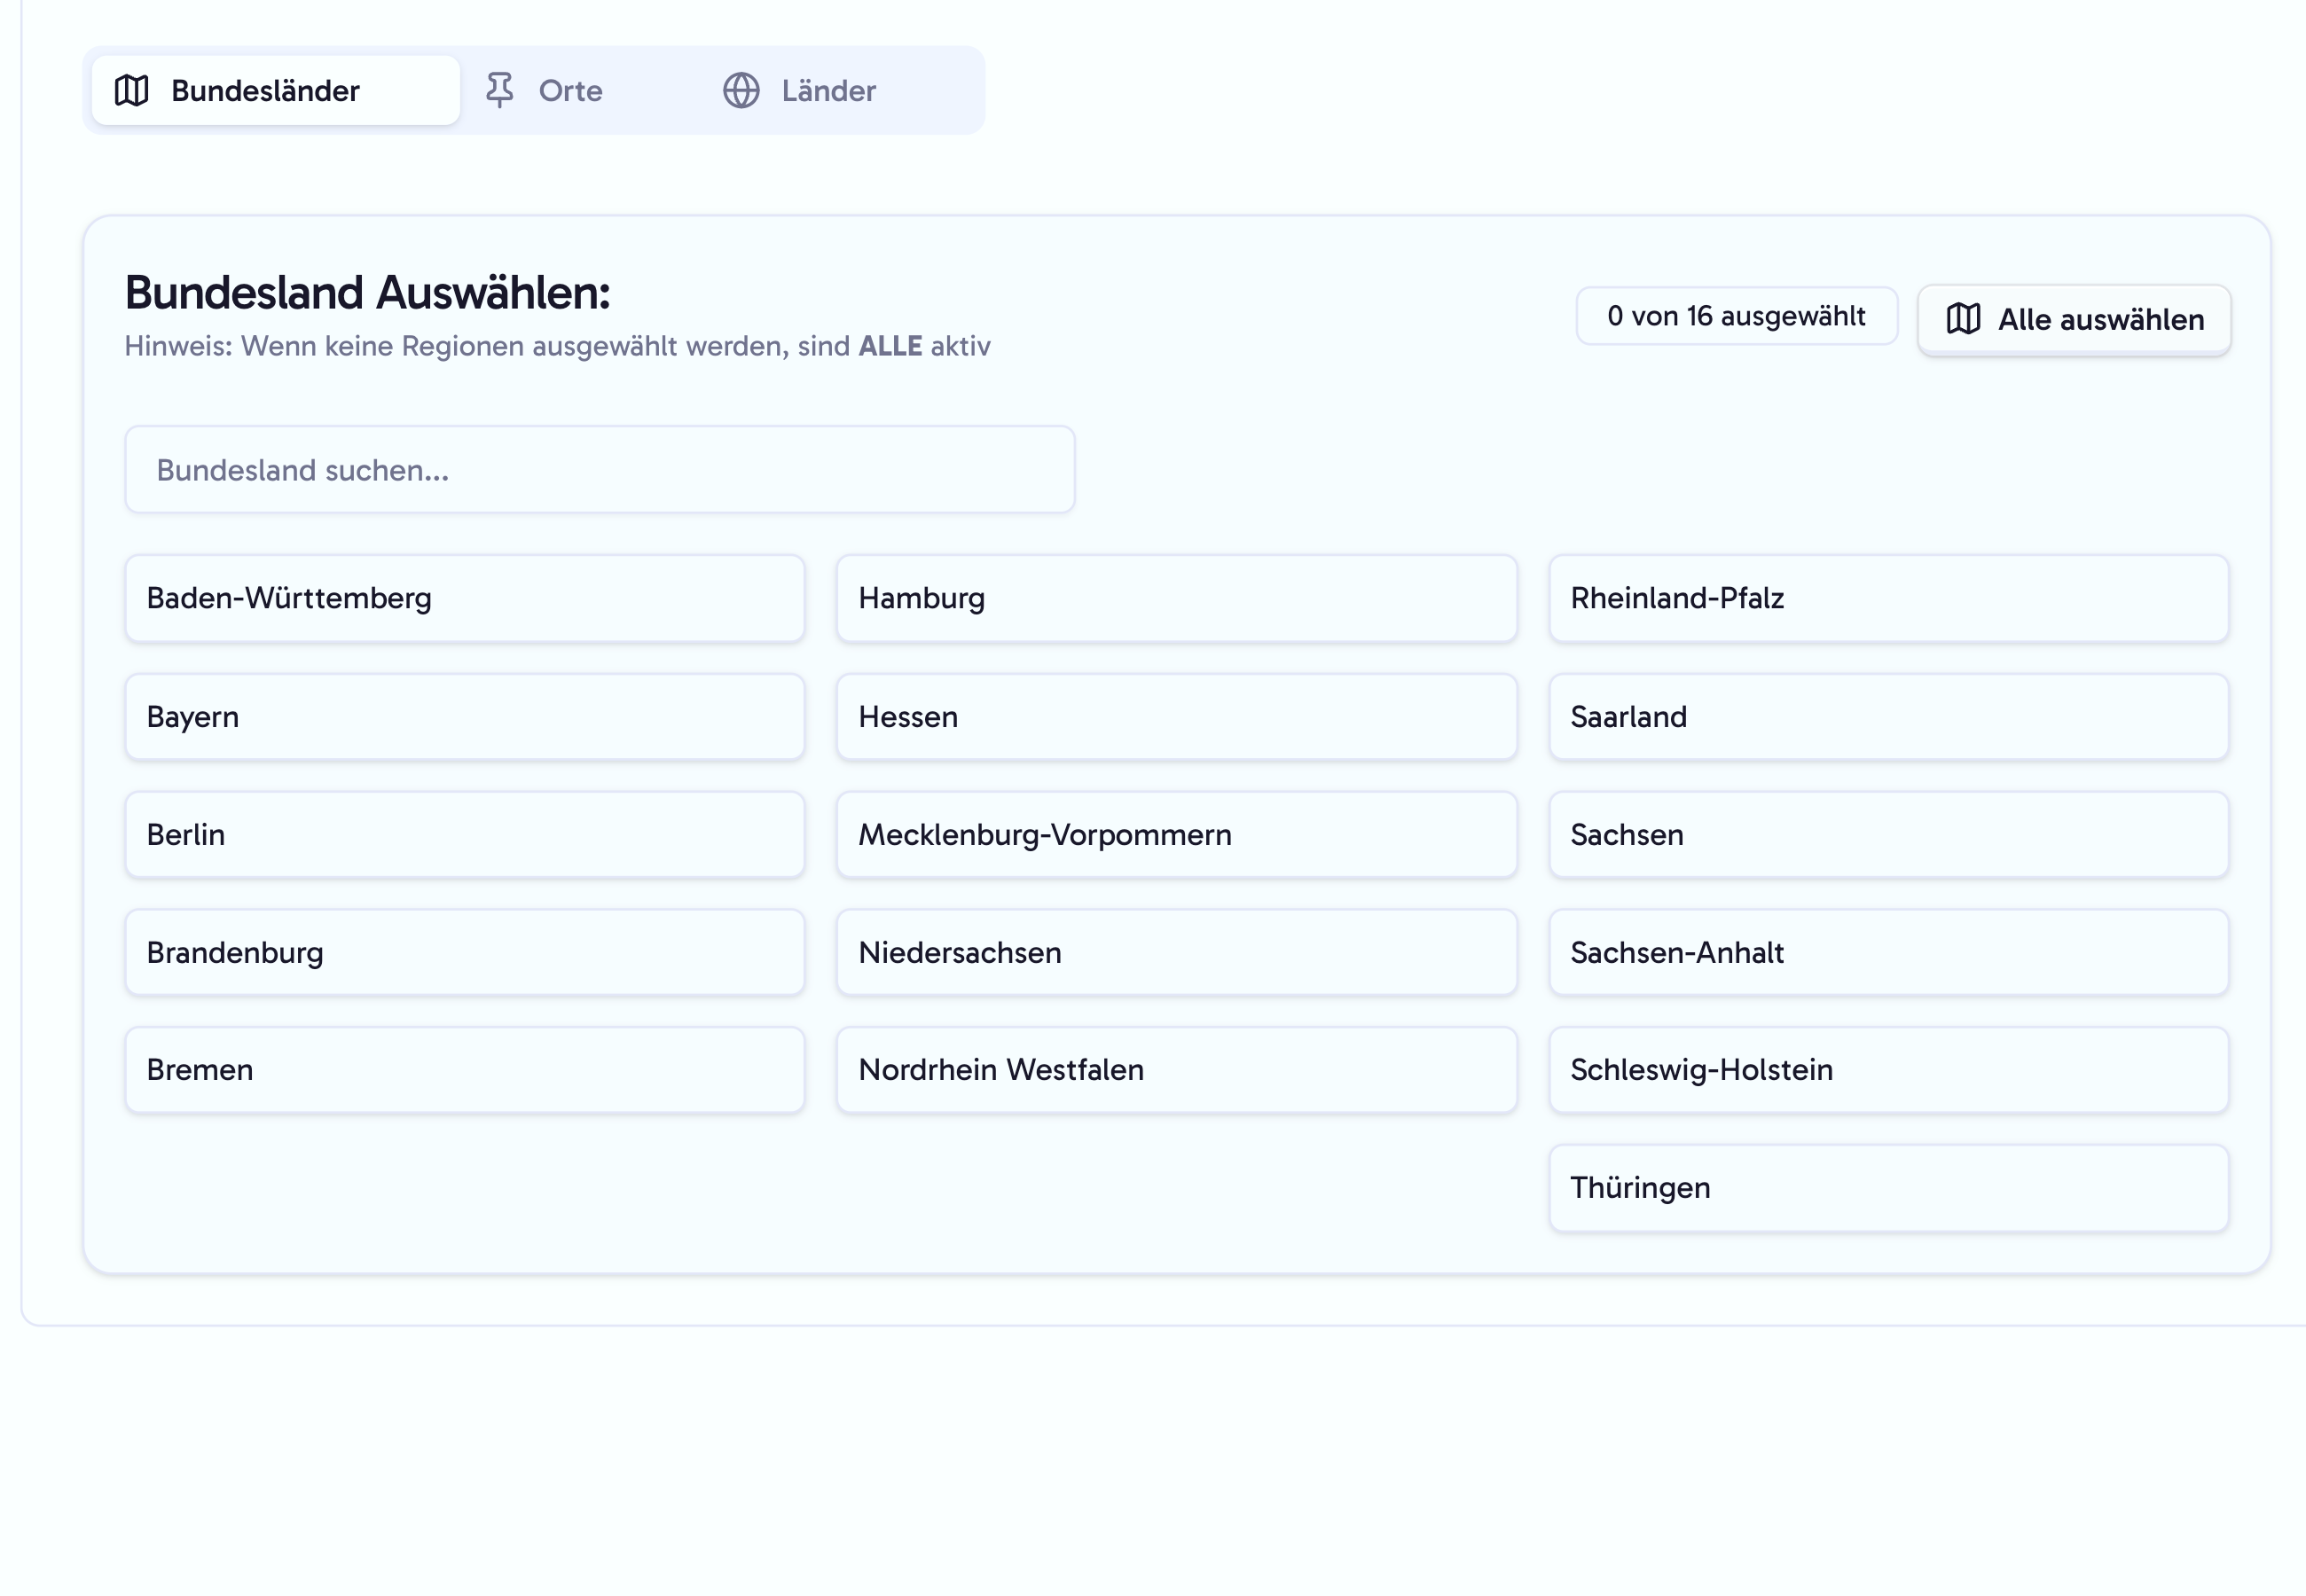Viewport: 2306px width, 1596px height.
Task: Select Saarland
Action: pos(1889,717)
